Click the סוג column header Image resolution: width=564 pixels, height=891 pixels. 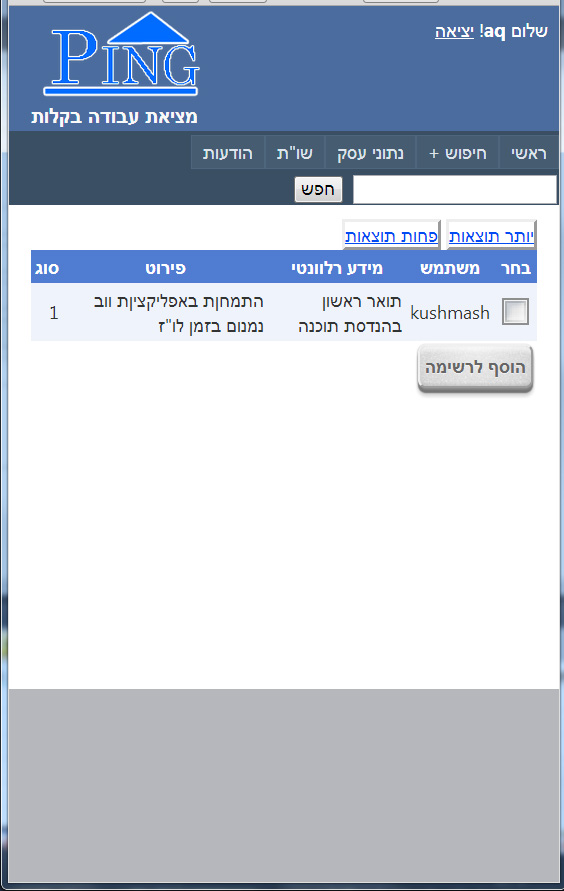47,268
